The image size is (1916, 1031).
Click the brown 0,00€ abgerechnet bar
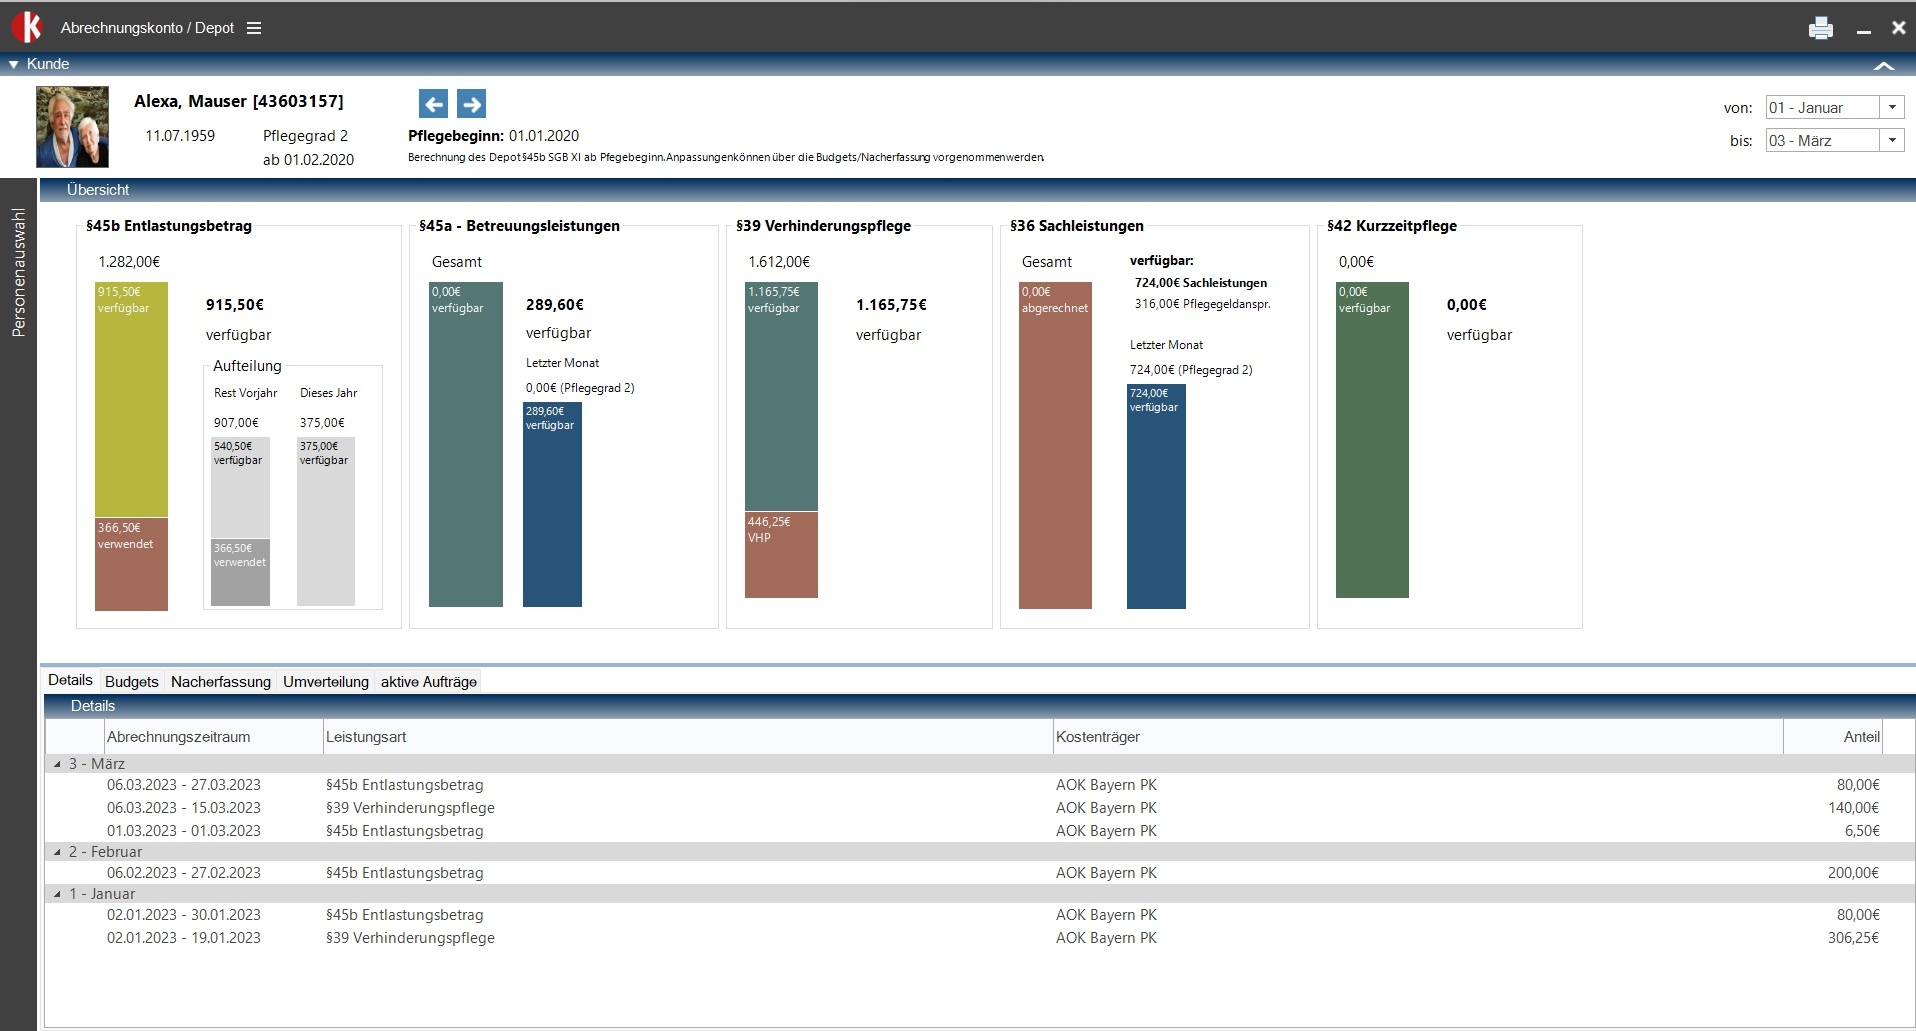tap(1055, 446)
